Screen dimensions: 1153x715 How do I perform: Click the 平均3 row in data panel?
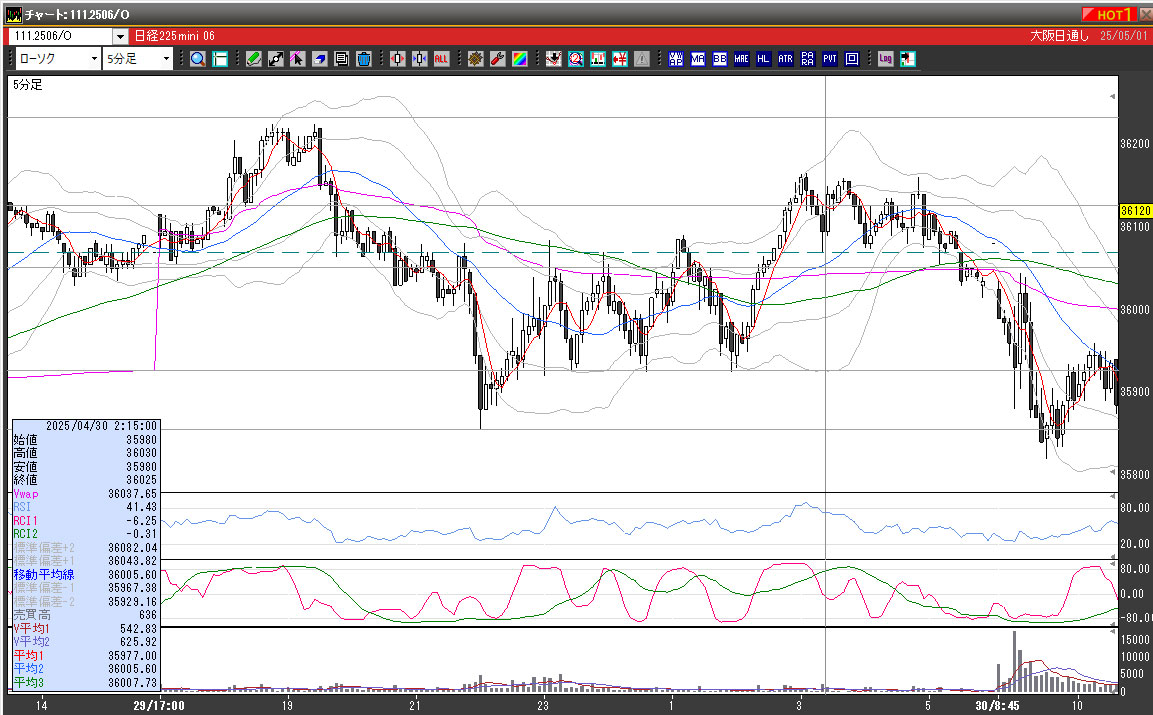[x=85, y=683]
